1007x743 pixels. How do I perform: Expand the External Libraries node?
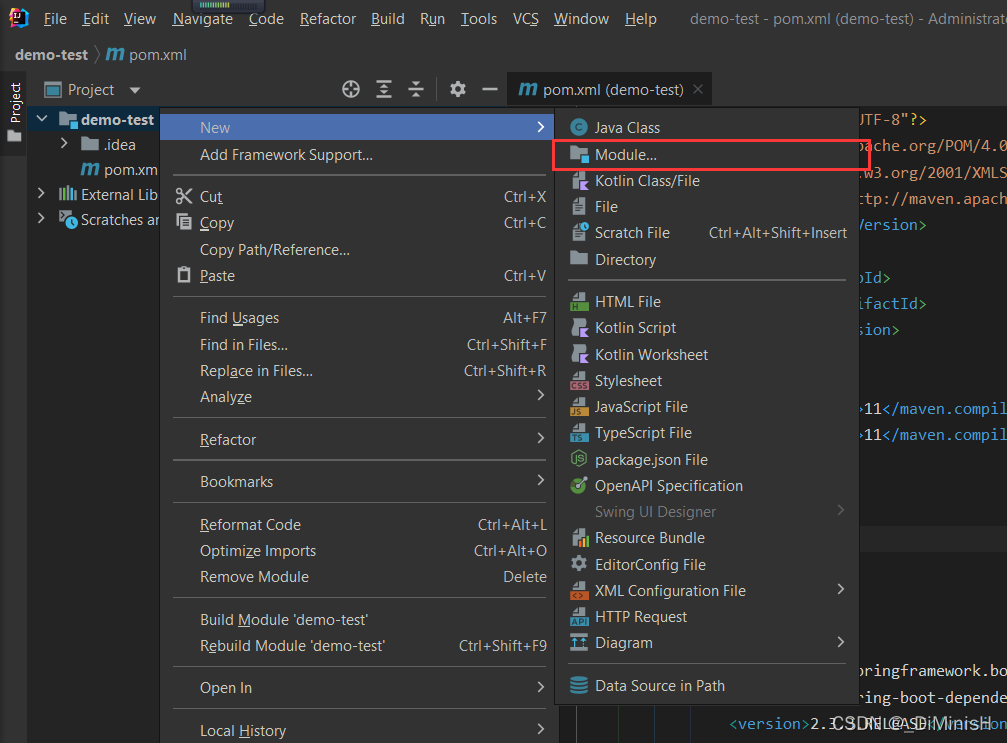41,193
